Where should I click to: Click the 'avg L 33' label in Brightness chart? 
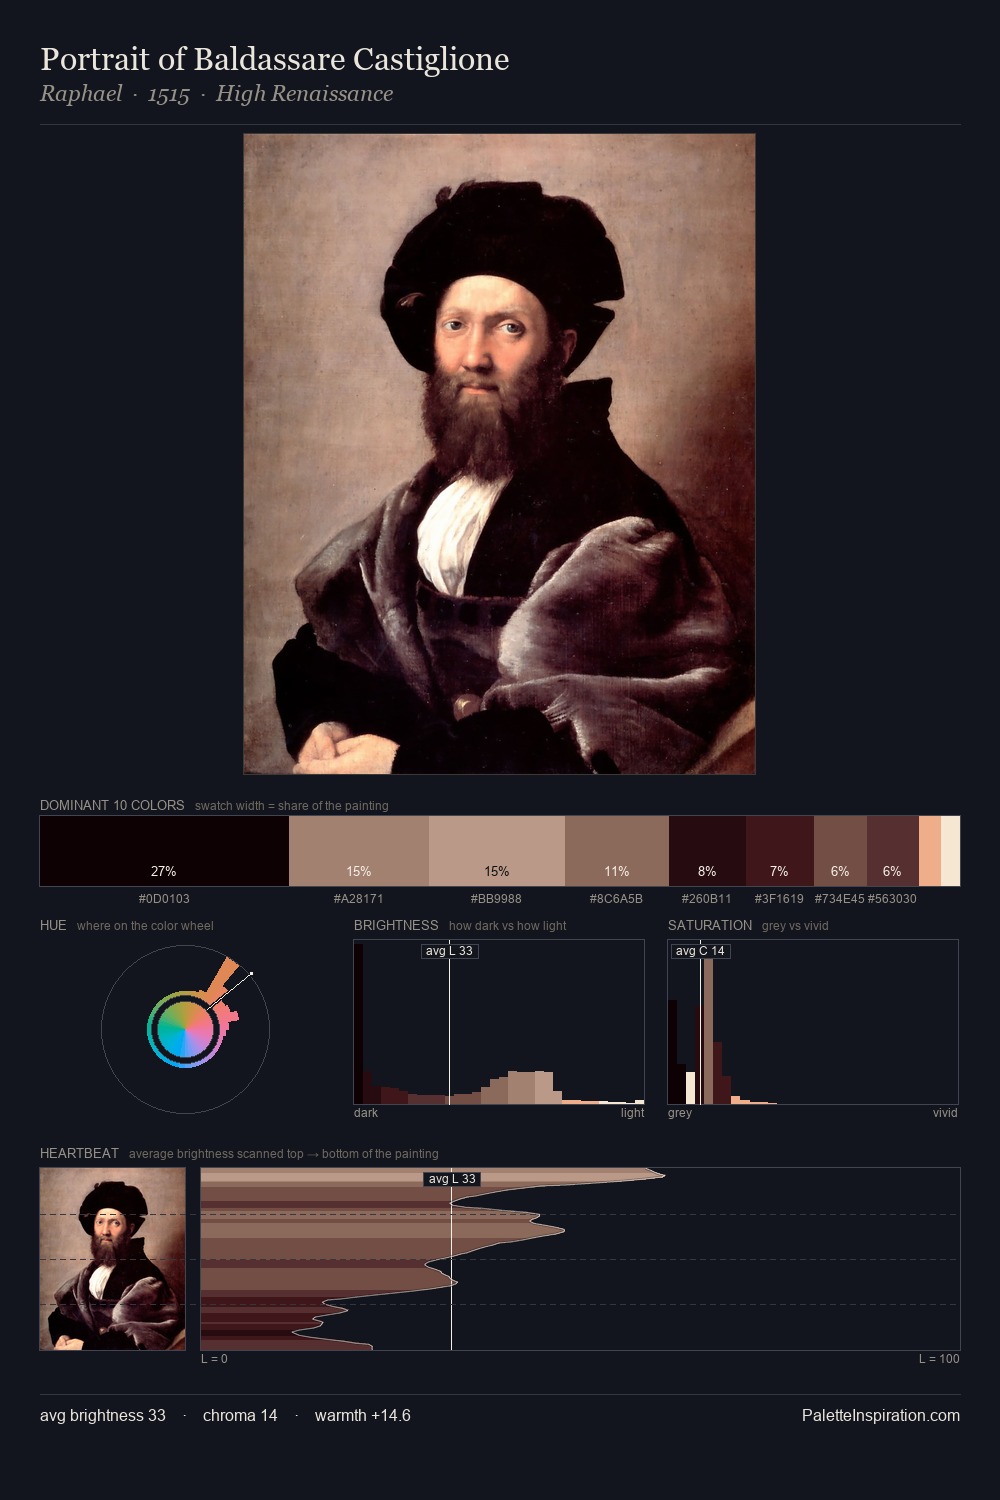(449, 951)
